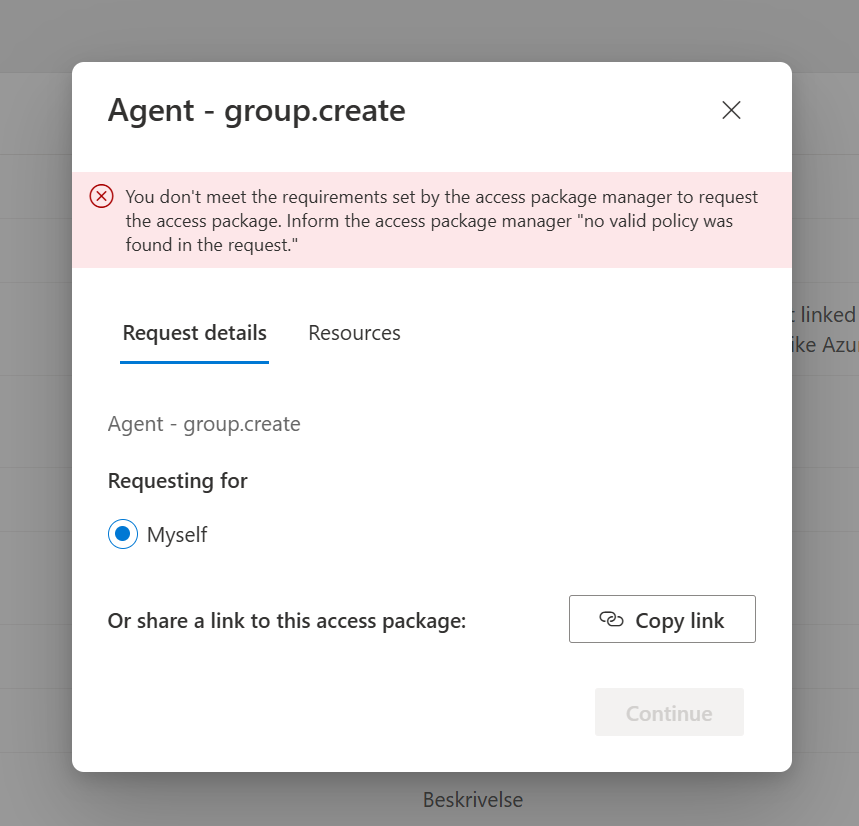Click the Beskrivelse text behind the dialog
The height and width of the screenshot is (826, 859).
[472, 800]
